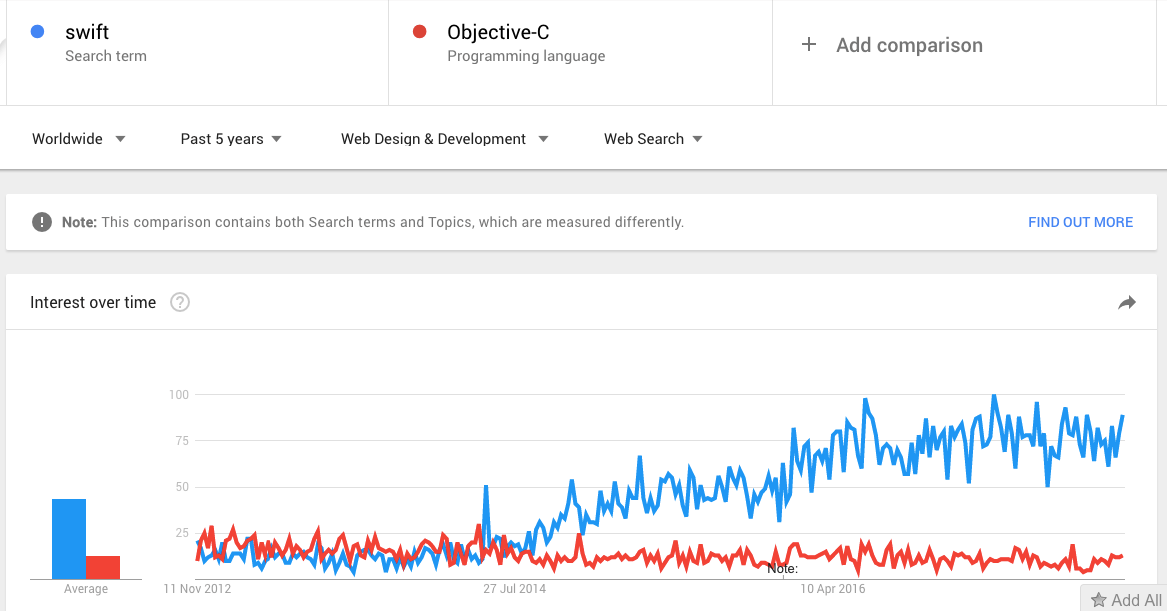Screen dimensions: 1167x611
Task: Click the FIND OUT MORE link
Action: click(1080, 222)
